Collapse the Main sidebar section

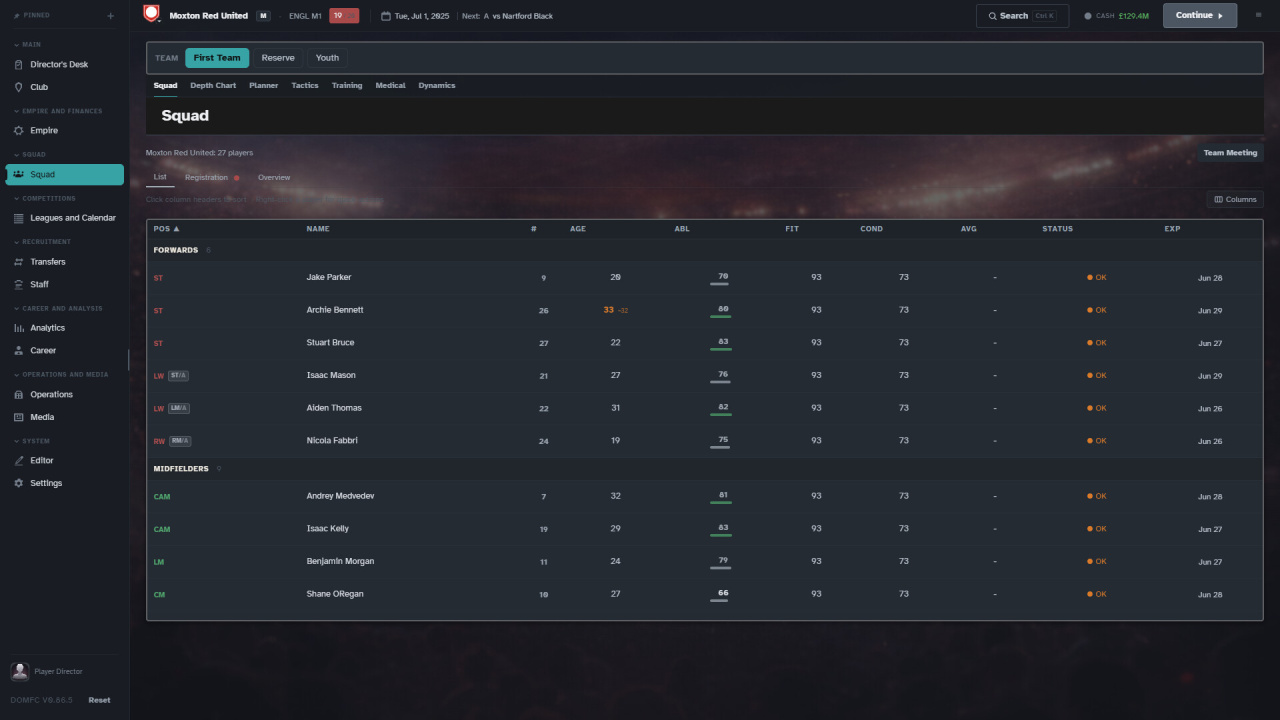coord(28,44)
